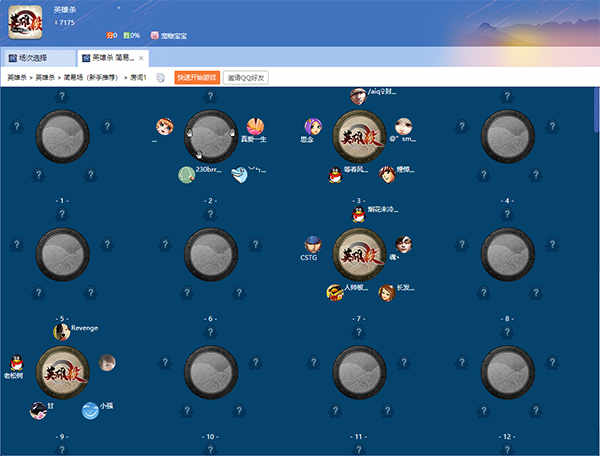Click the 房间1 breadcrumb item

(x=138, y=78)
